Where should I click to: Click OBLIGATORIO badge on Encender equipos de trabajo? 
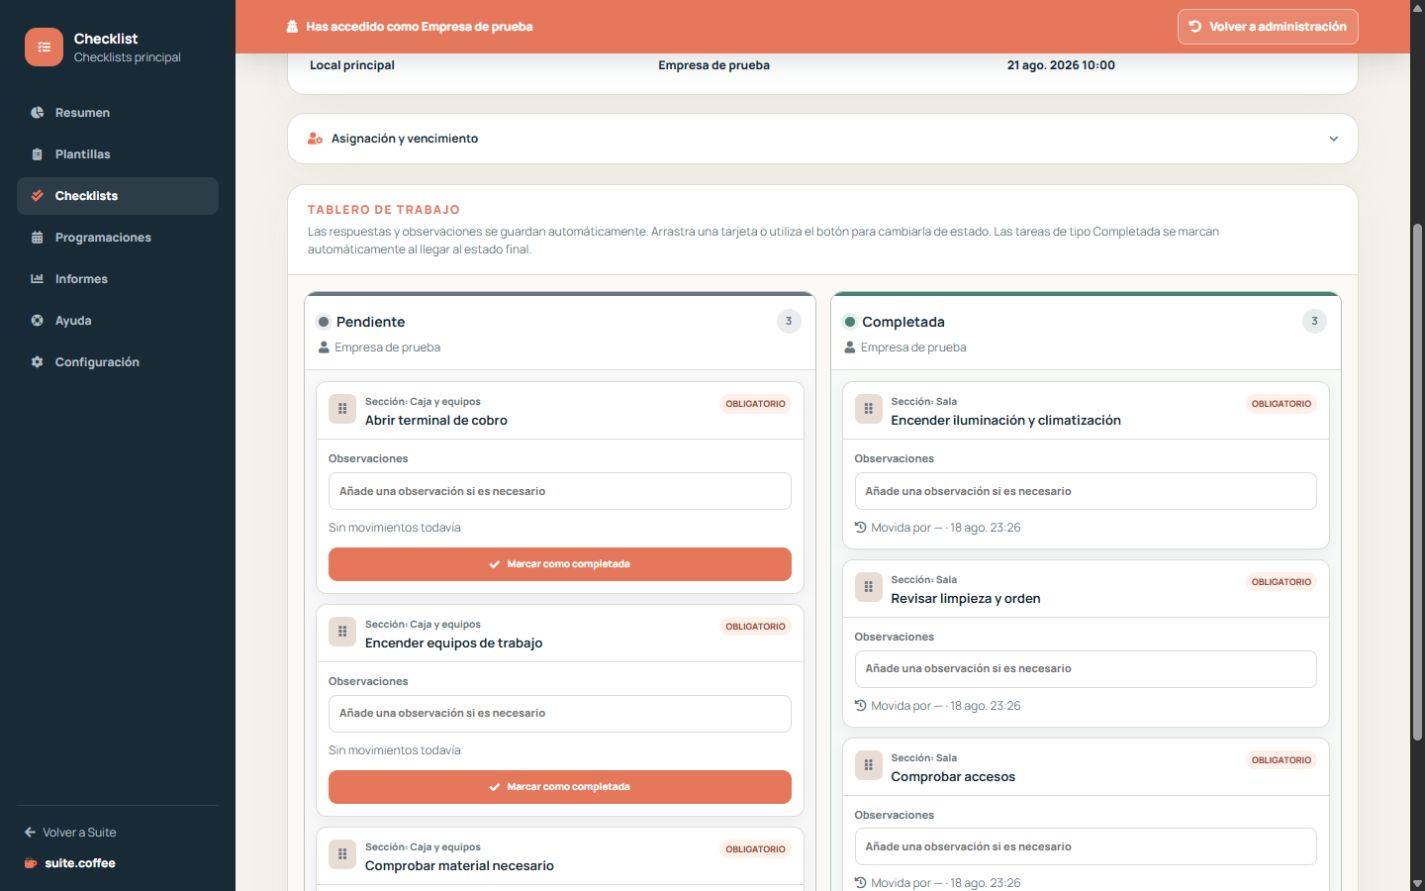tap(755, 627)
